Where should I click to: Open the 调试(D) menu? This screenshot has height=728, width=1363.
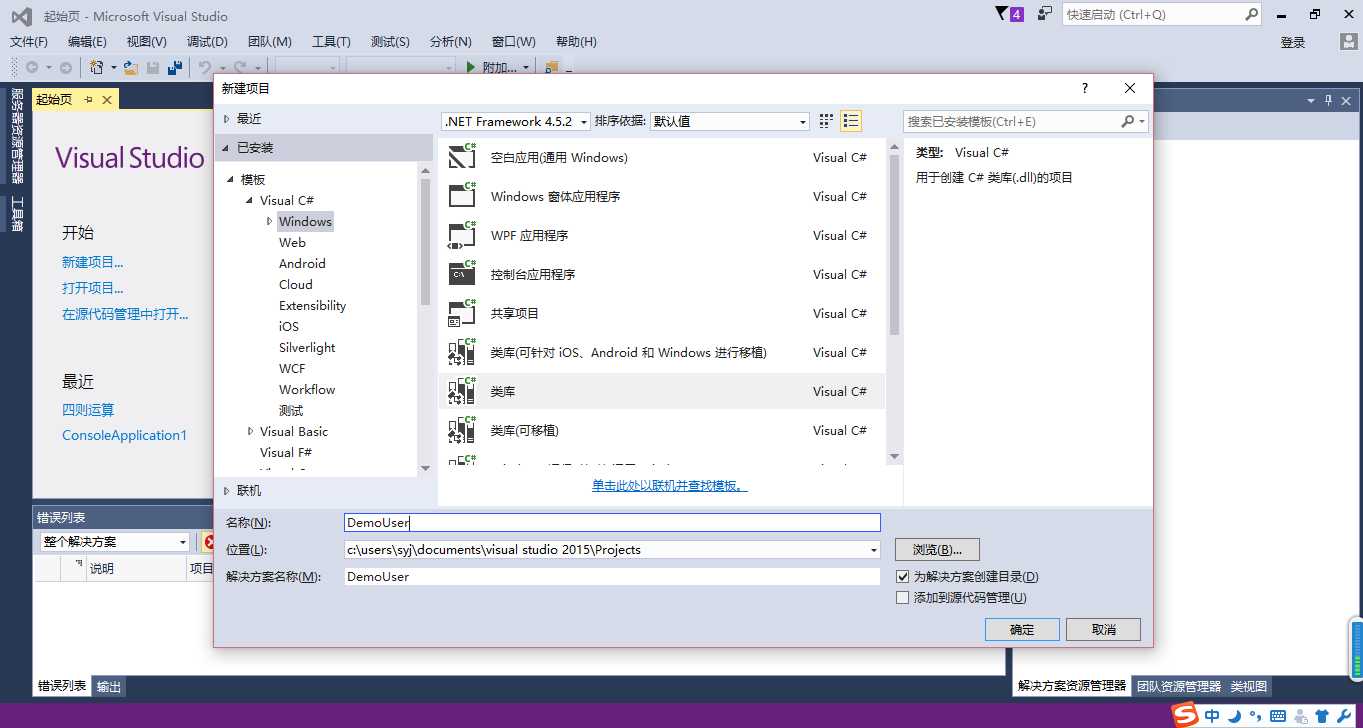pos(207,42)
